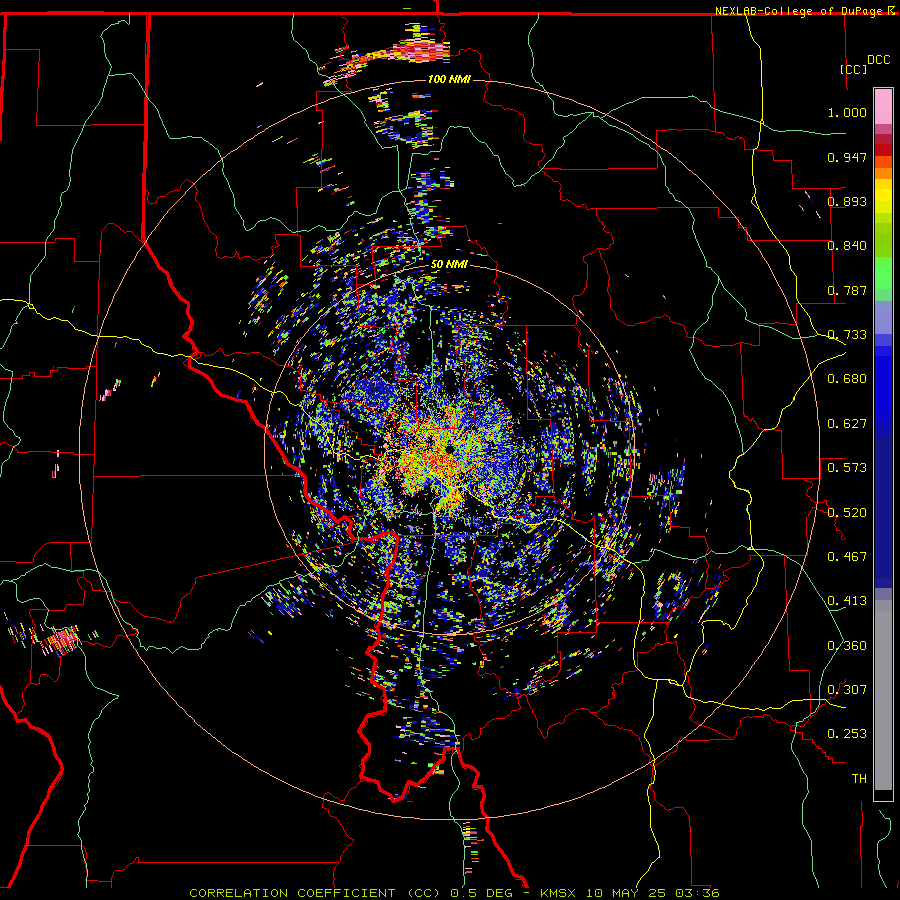Click the 0.467 legend value
Image resolution: width=900 pixels, height=900 pixels.
click(847, 557)
